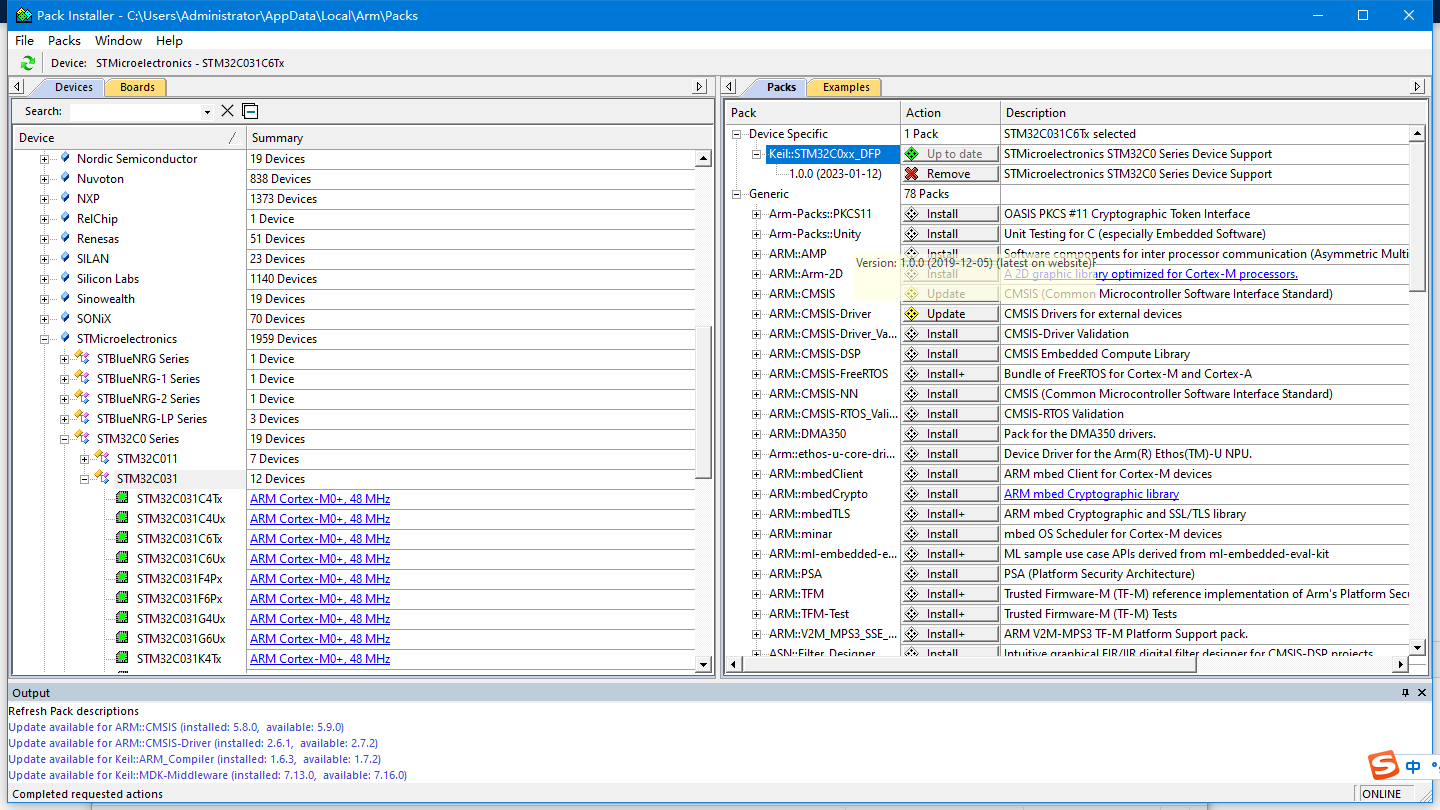Click the Nordic Semiconductor vendor icon
Screen dimensions: 1440x810
click(x=65, y=158)
